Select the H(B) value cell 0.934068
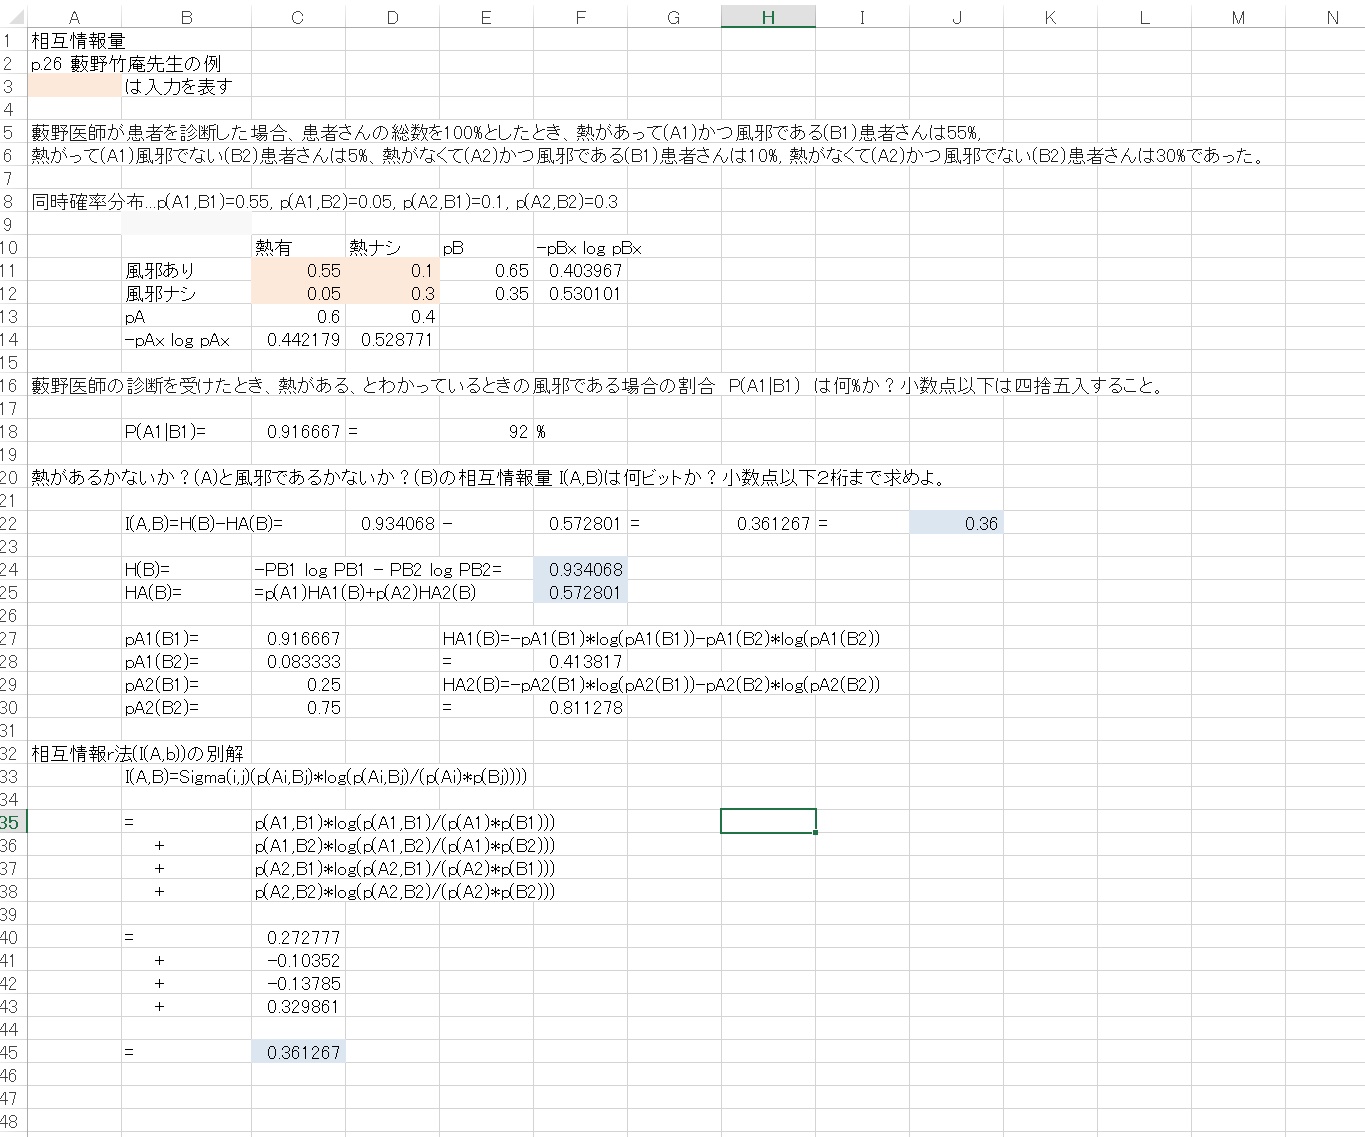This screenshot has width=1365, height=1137. [581, 569]
